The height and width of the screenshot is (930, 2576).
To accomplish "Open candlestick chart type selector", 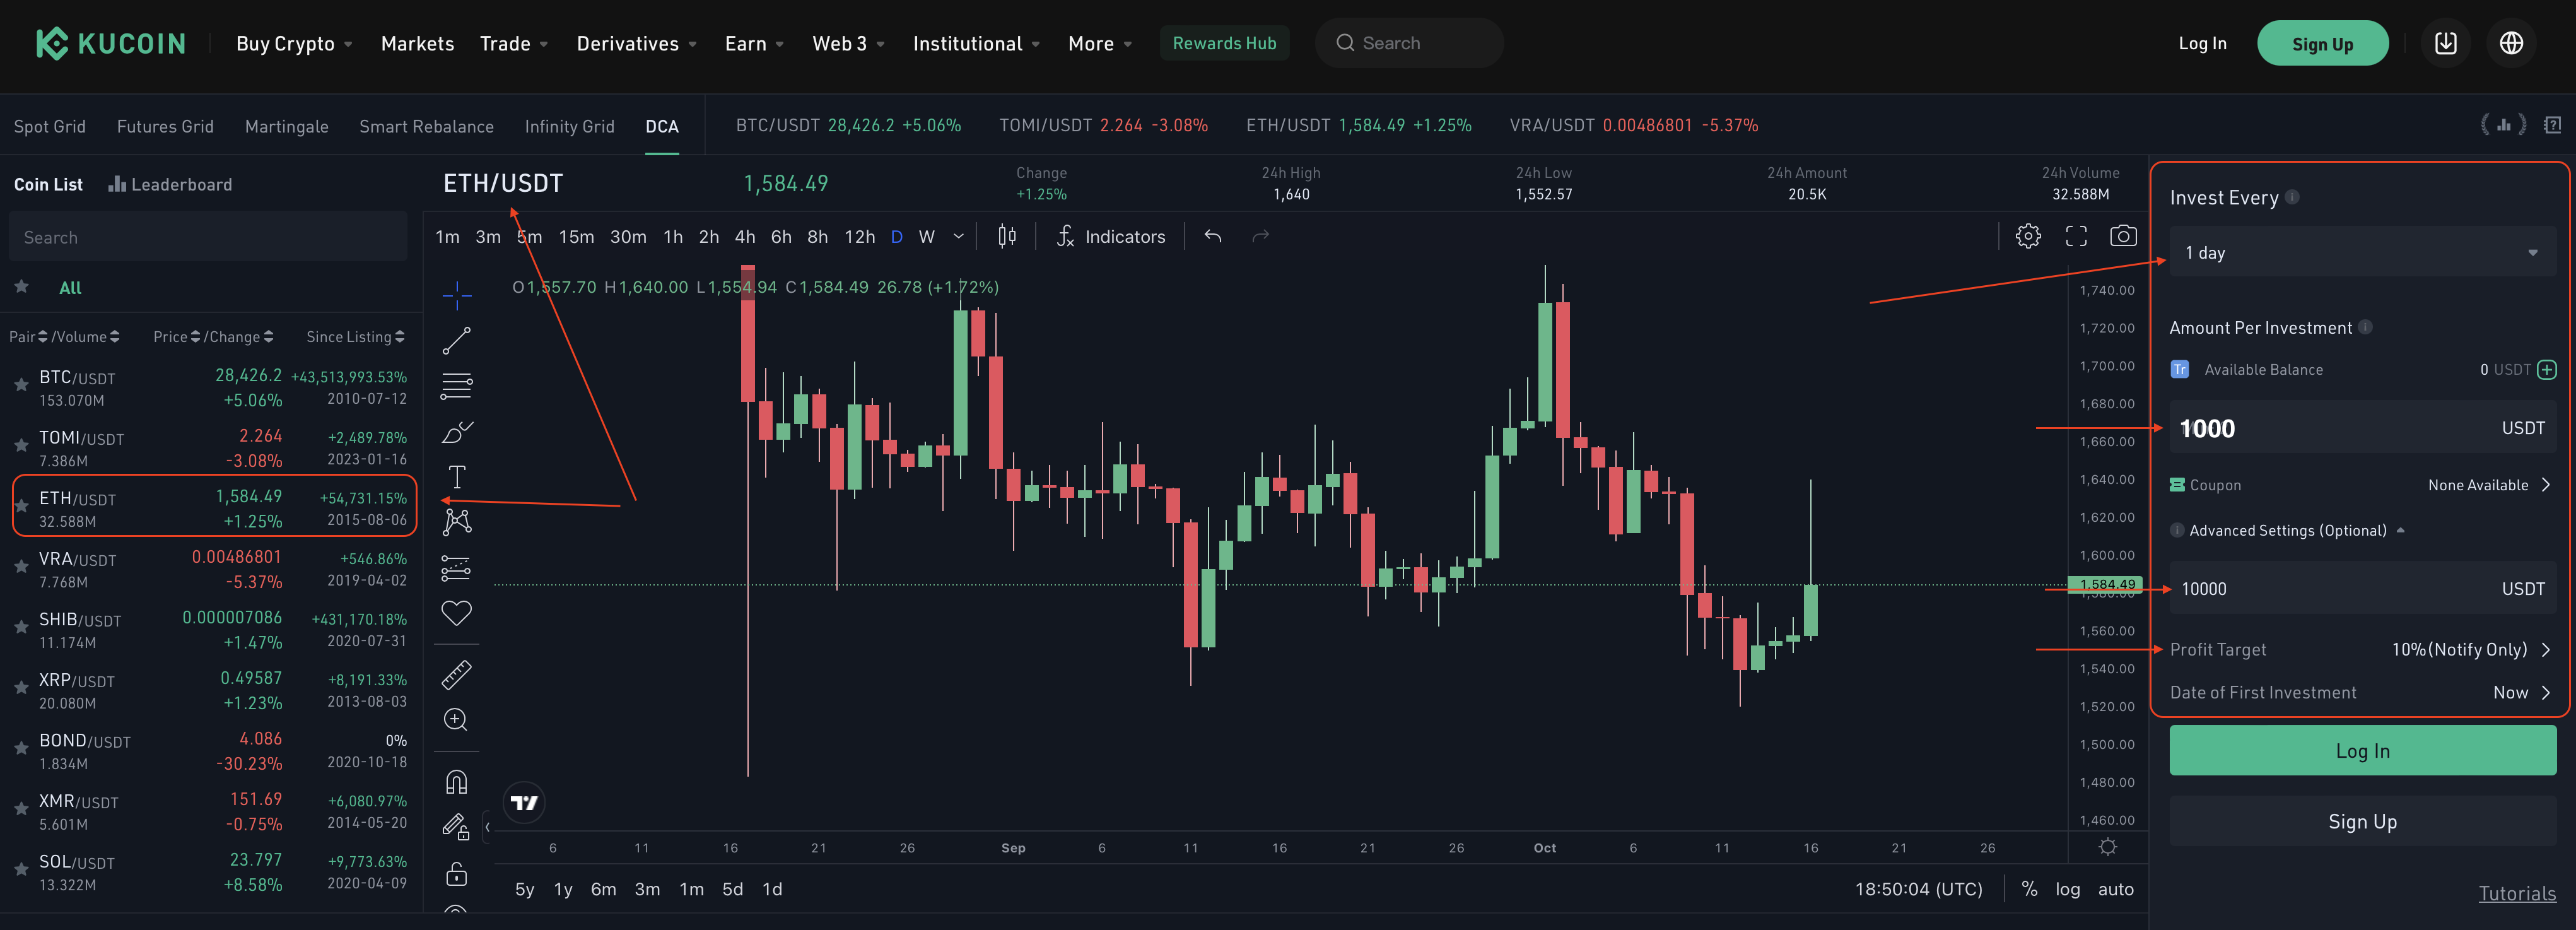I will 1006,236.
